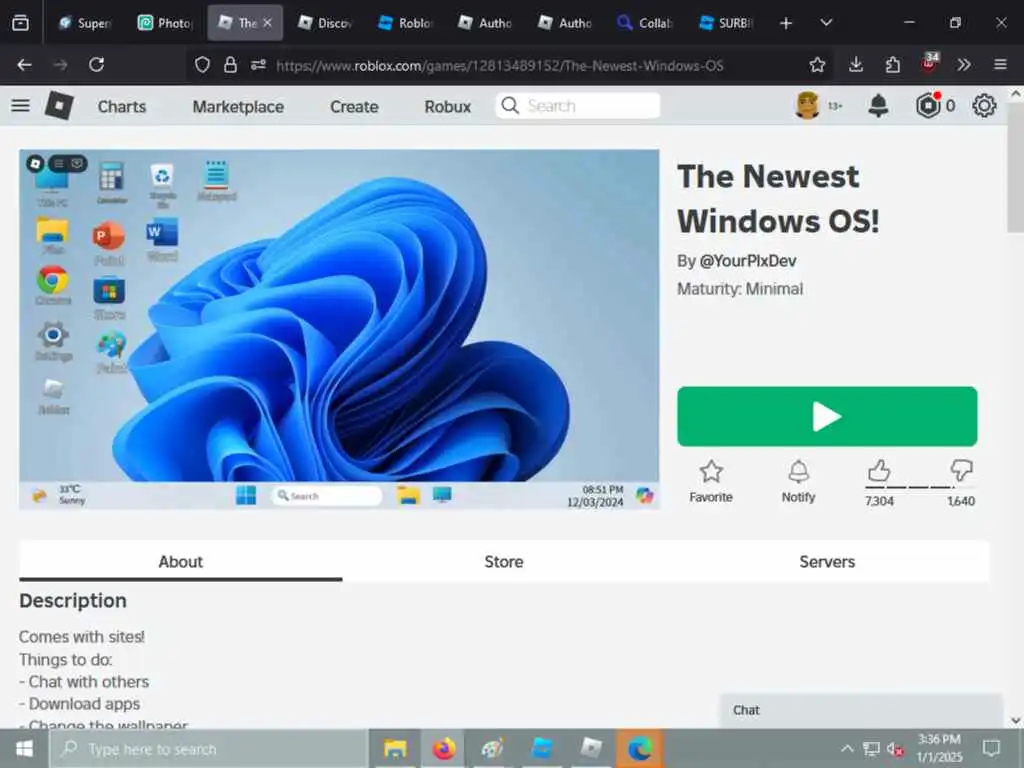Click the muted volume tray icon
1024x768 pixels.
tap(895, 749)
